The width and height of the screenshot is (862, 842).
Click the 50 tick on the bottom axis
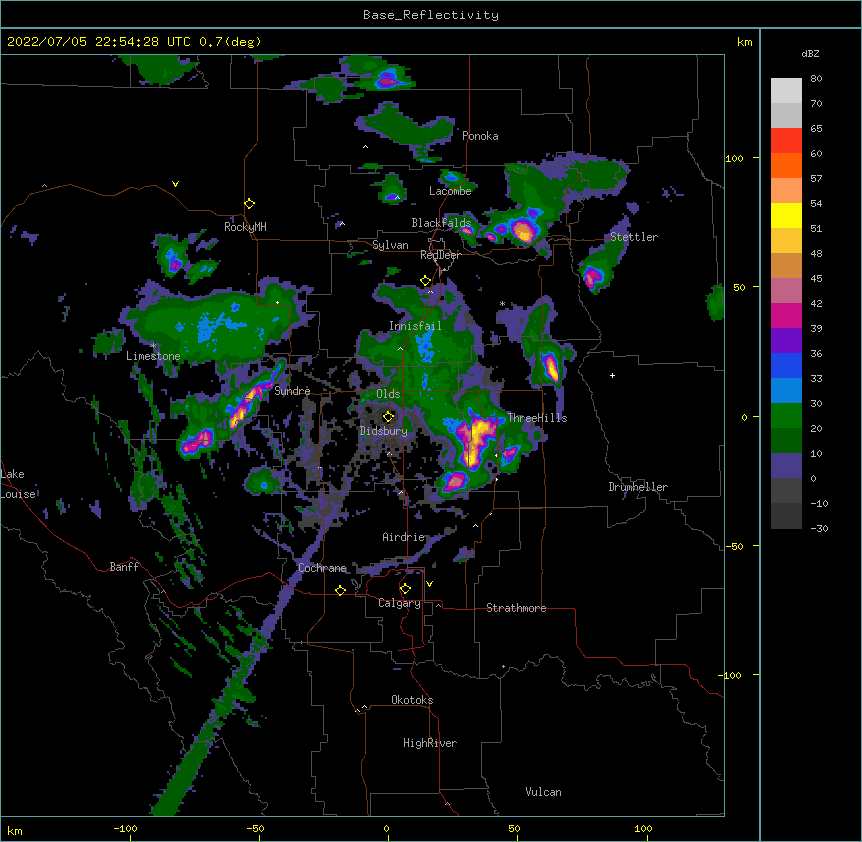514,828
